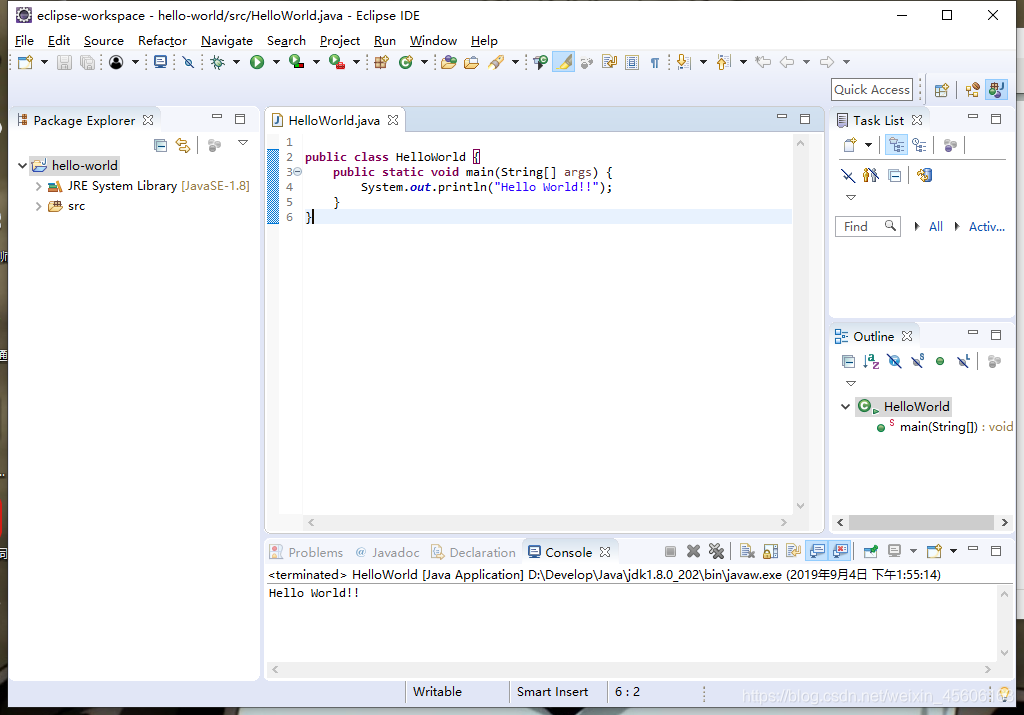The height and width of the screenshot is (715, 1024).
Task: Open the Source menu
Action: coord(103,40)
